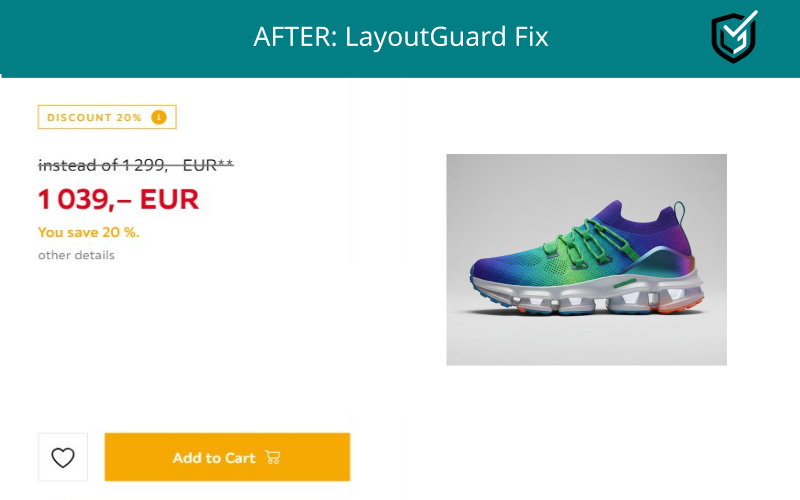Click the LayoutGuard shield logo

click(x=734, y=37)
